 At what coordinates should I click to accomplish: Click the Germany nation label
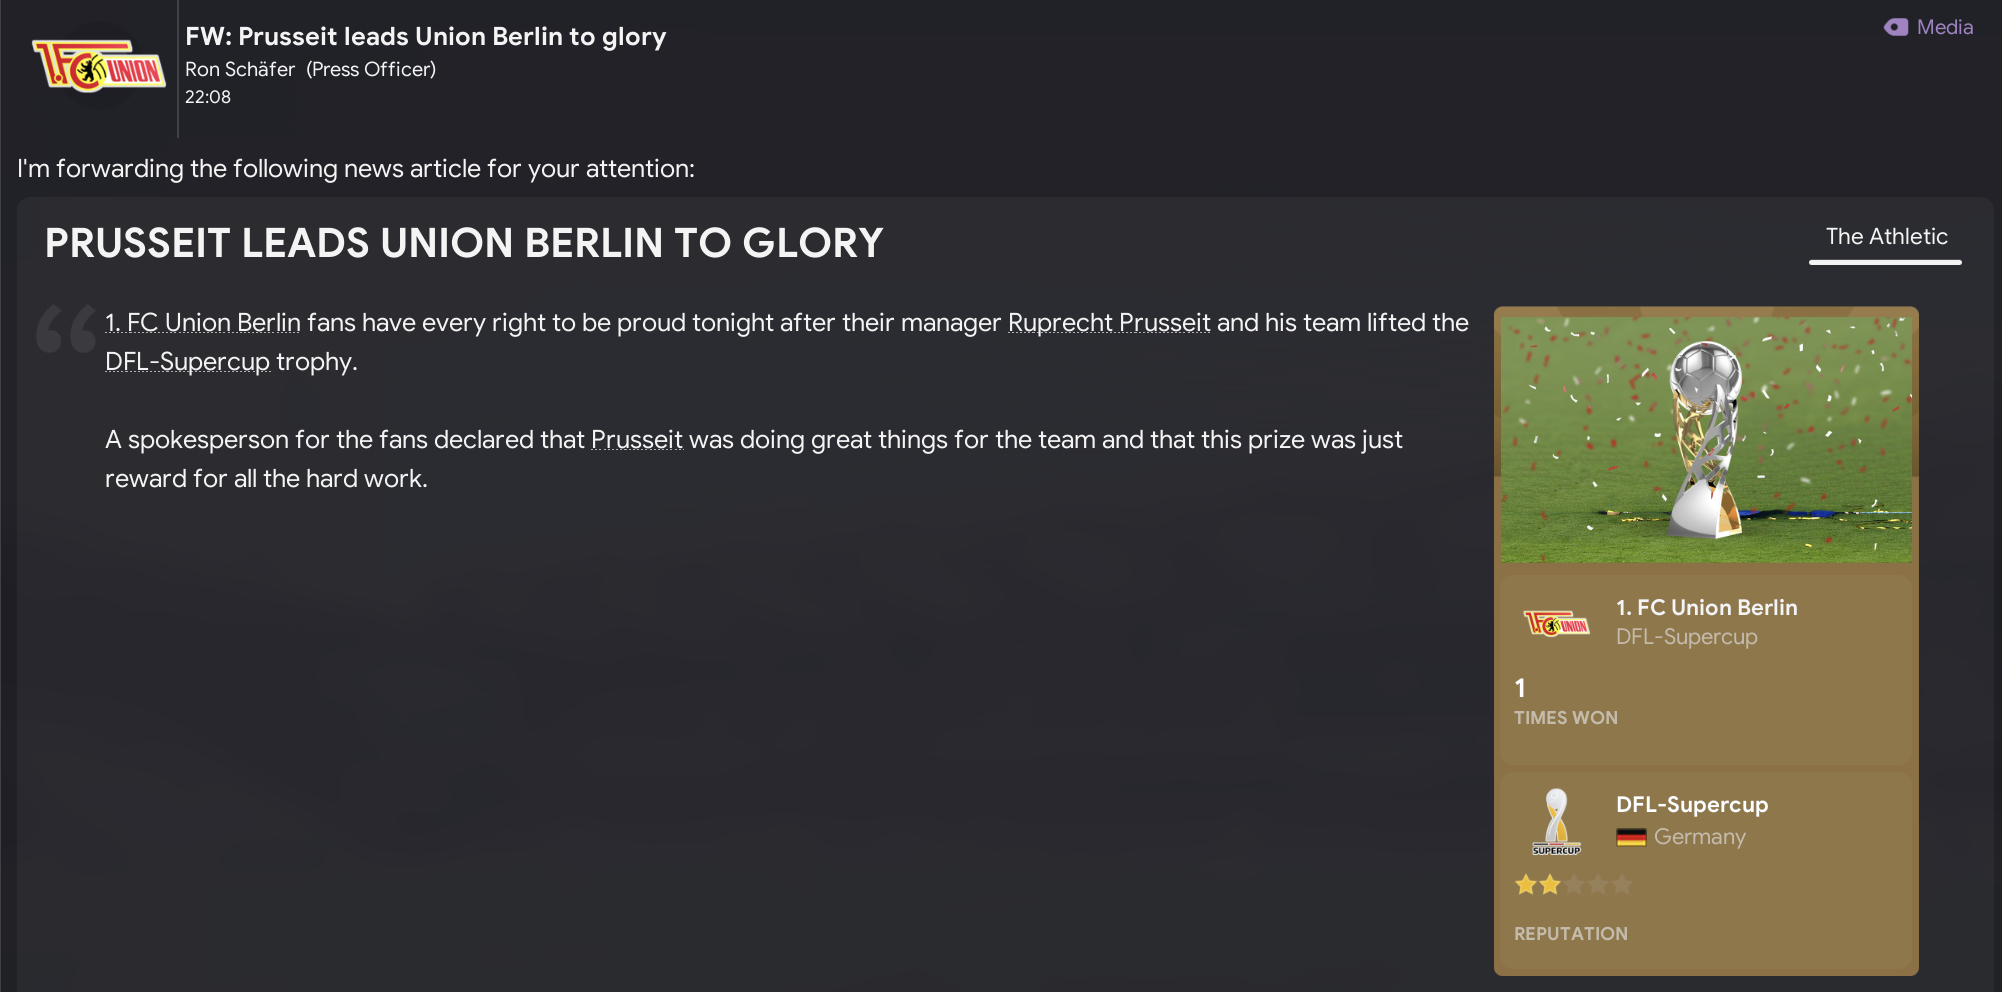point(1699,837)
